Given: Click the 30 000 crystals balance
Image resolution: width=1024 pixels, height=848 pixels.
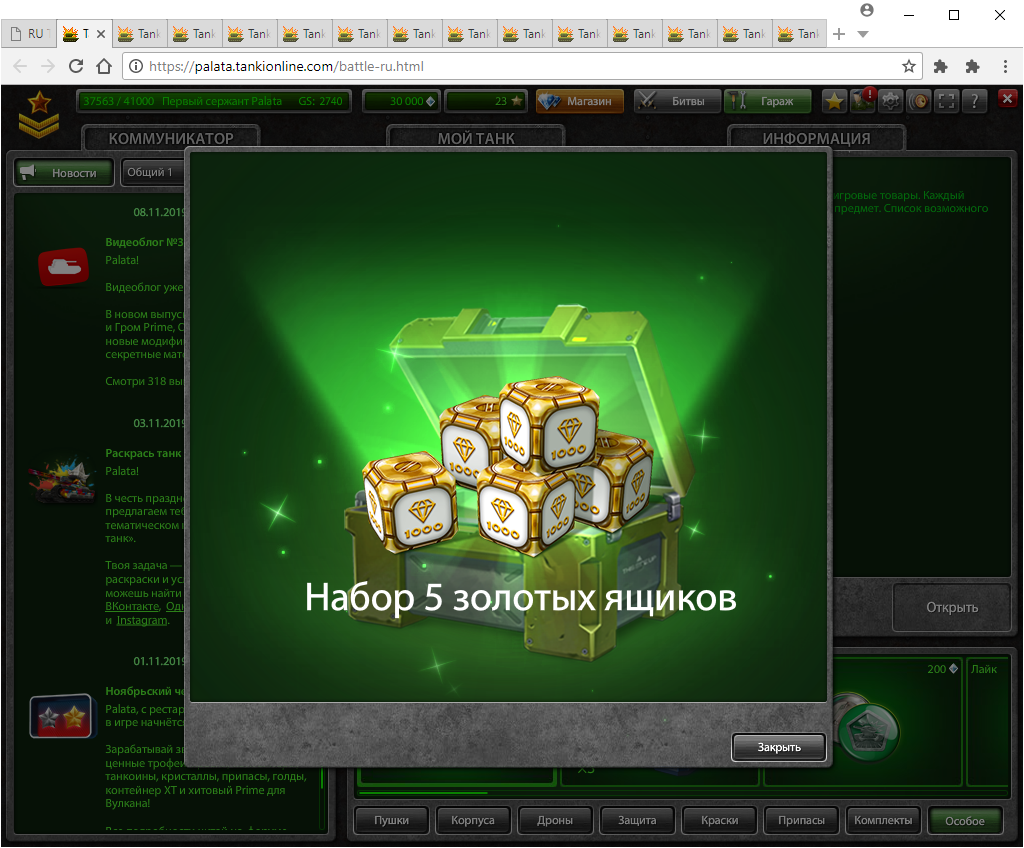Looking at the screenshot, I should [402, 101].
